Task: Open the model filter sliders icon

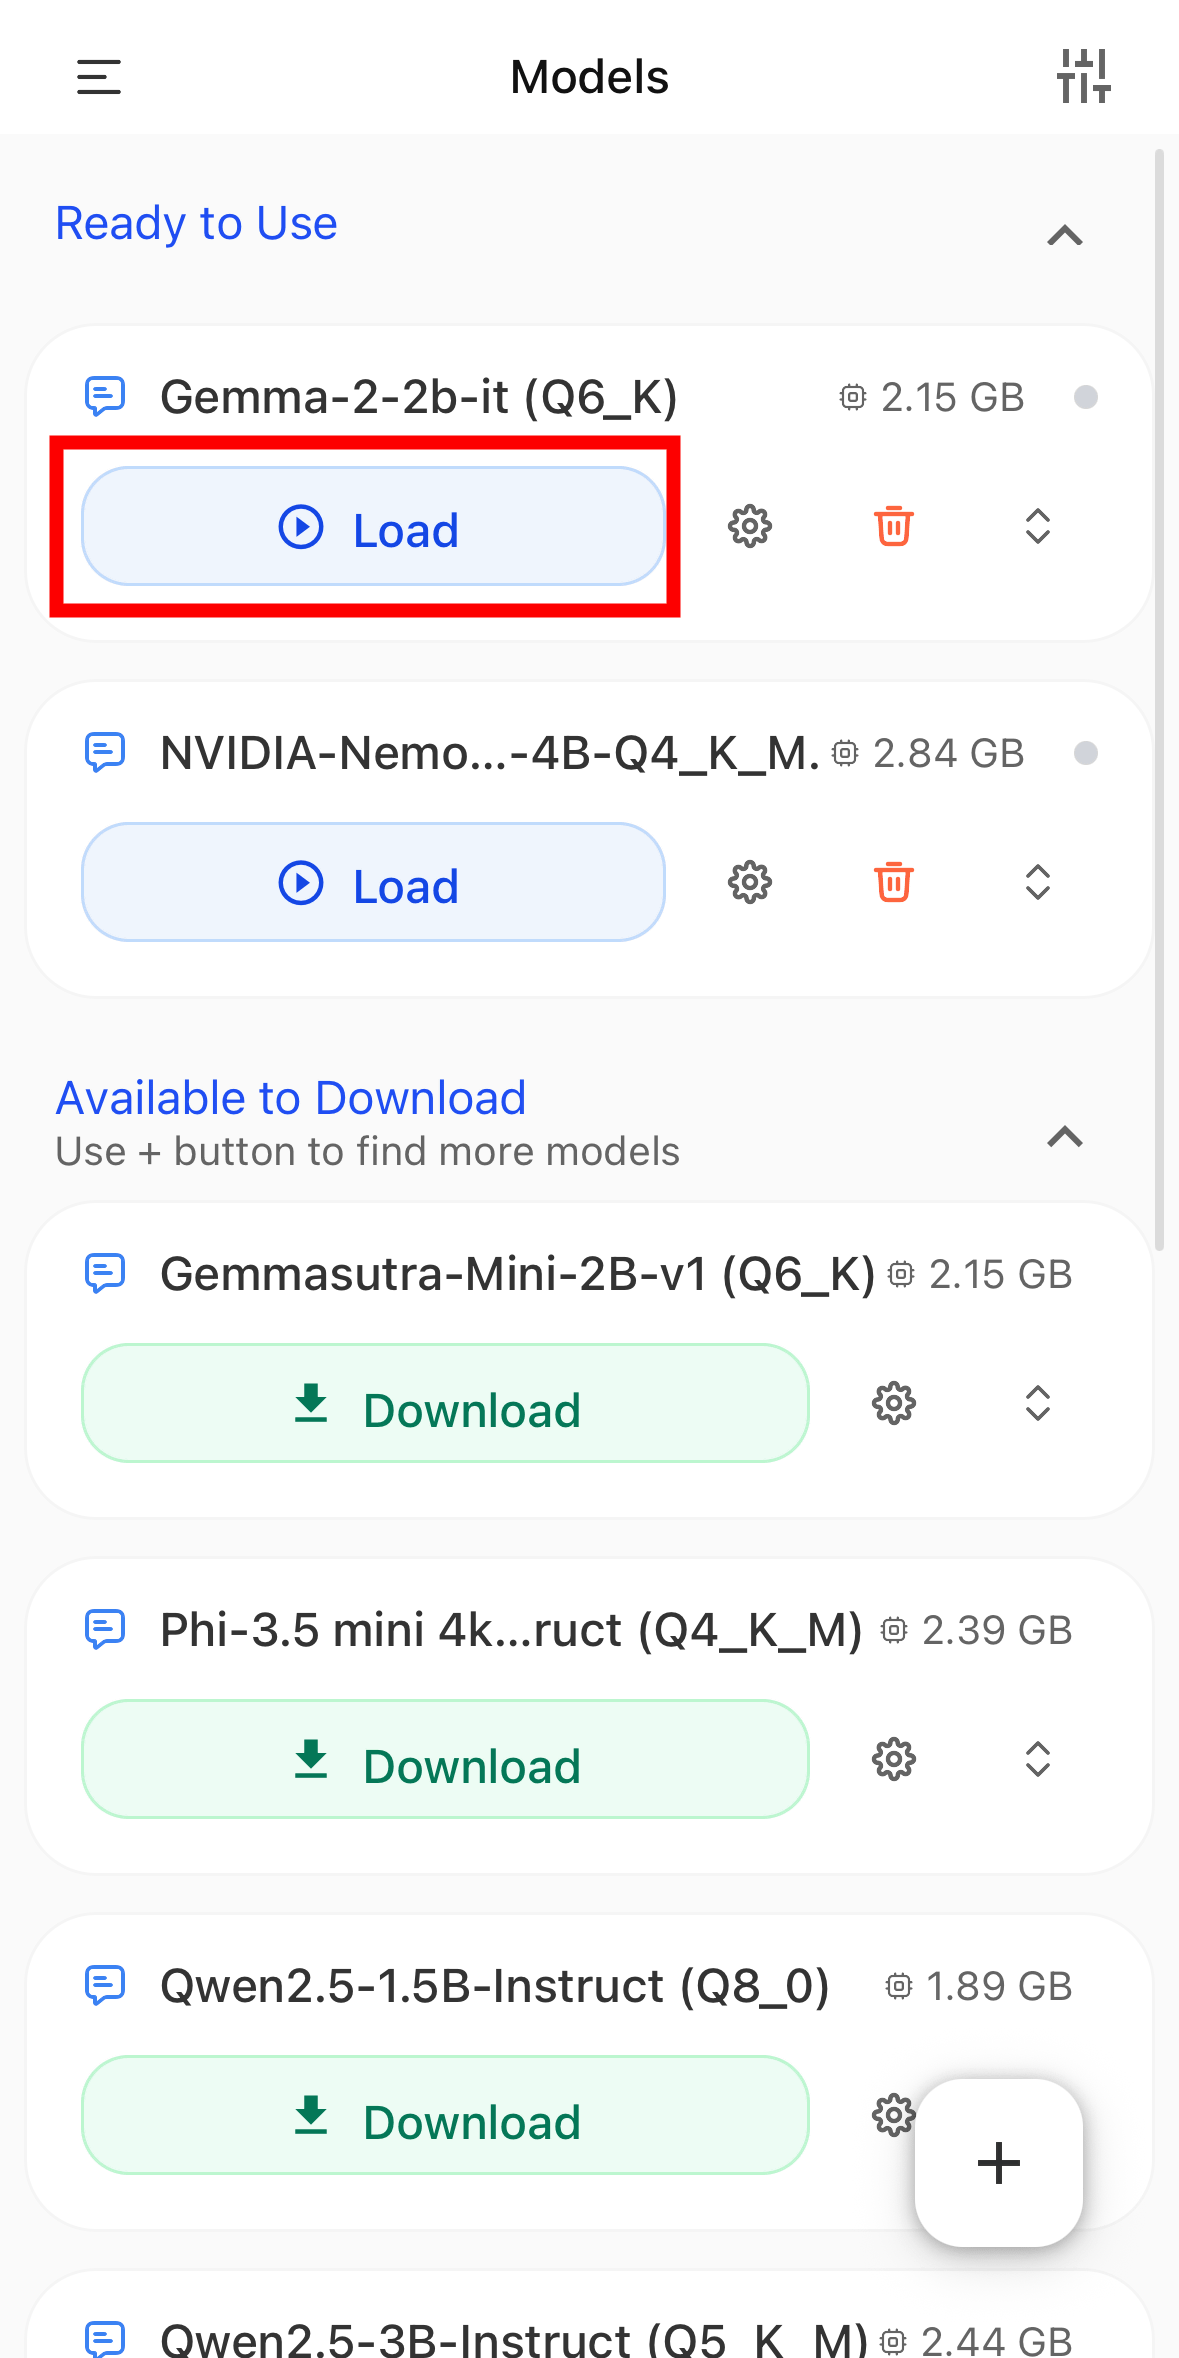Action: pos(1084,76)
